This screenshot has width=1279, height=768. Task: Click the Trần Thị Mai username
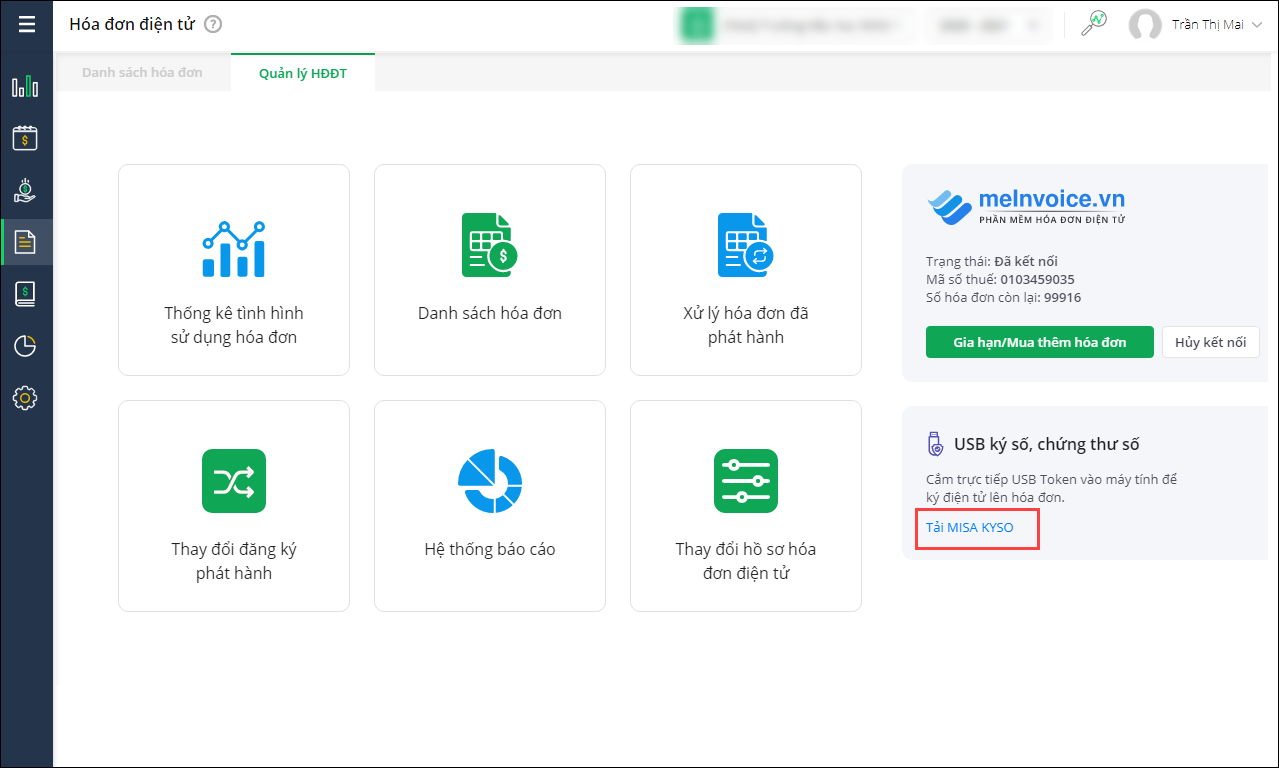coord(1206,25)
